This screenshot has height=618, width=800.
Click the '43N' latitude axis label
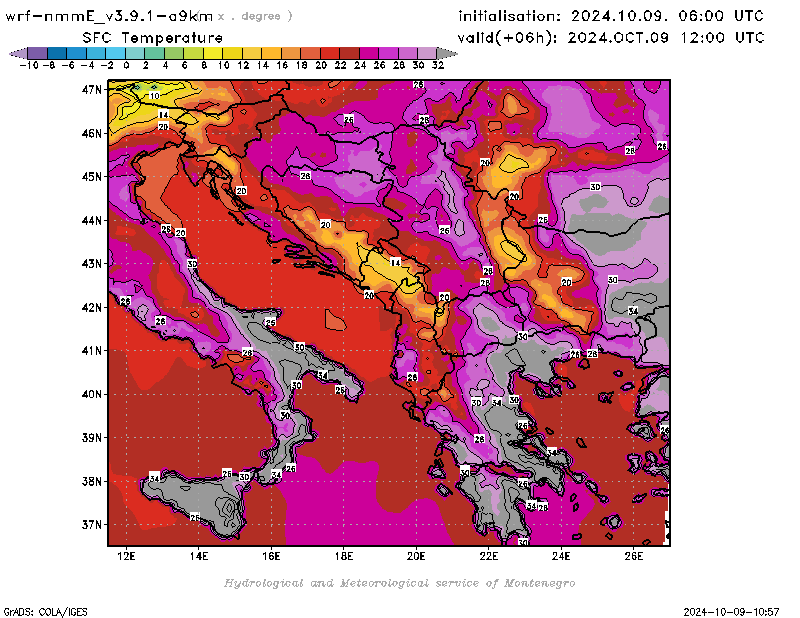(92, 264)
